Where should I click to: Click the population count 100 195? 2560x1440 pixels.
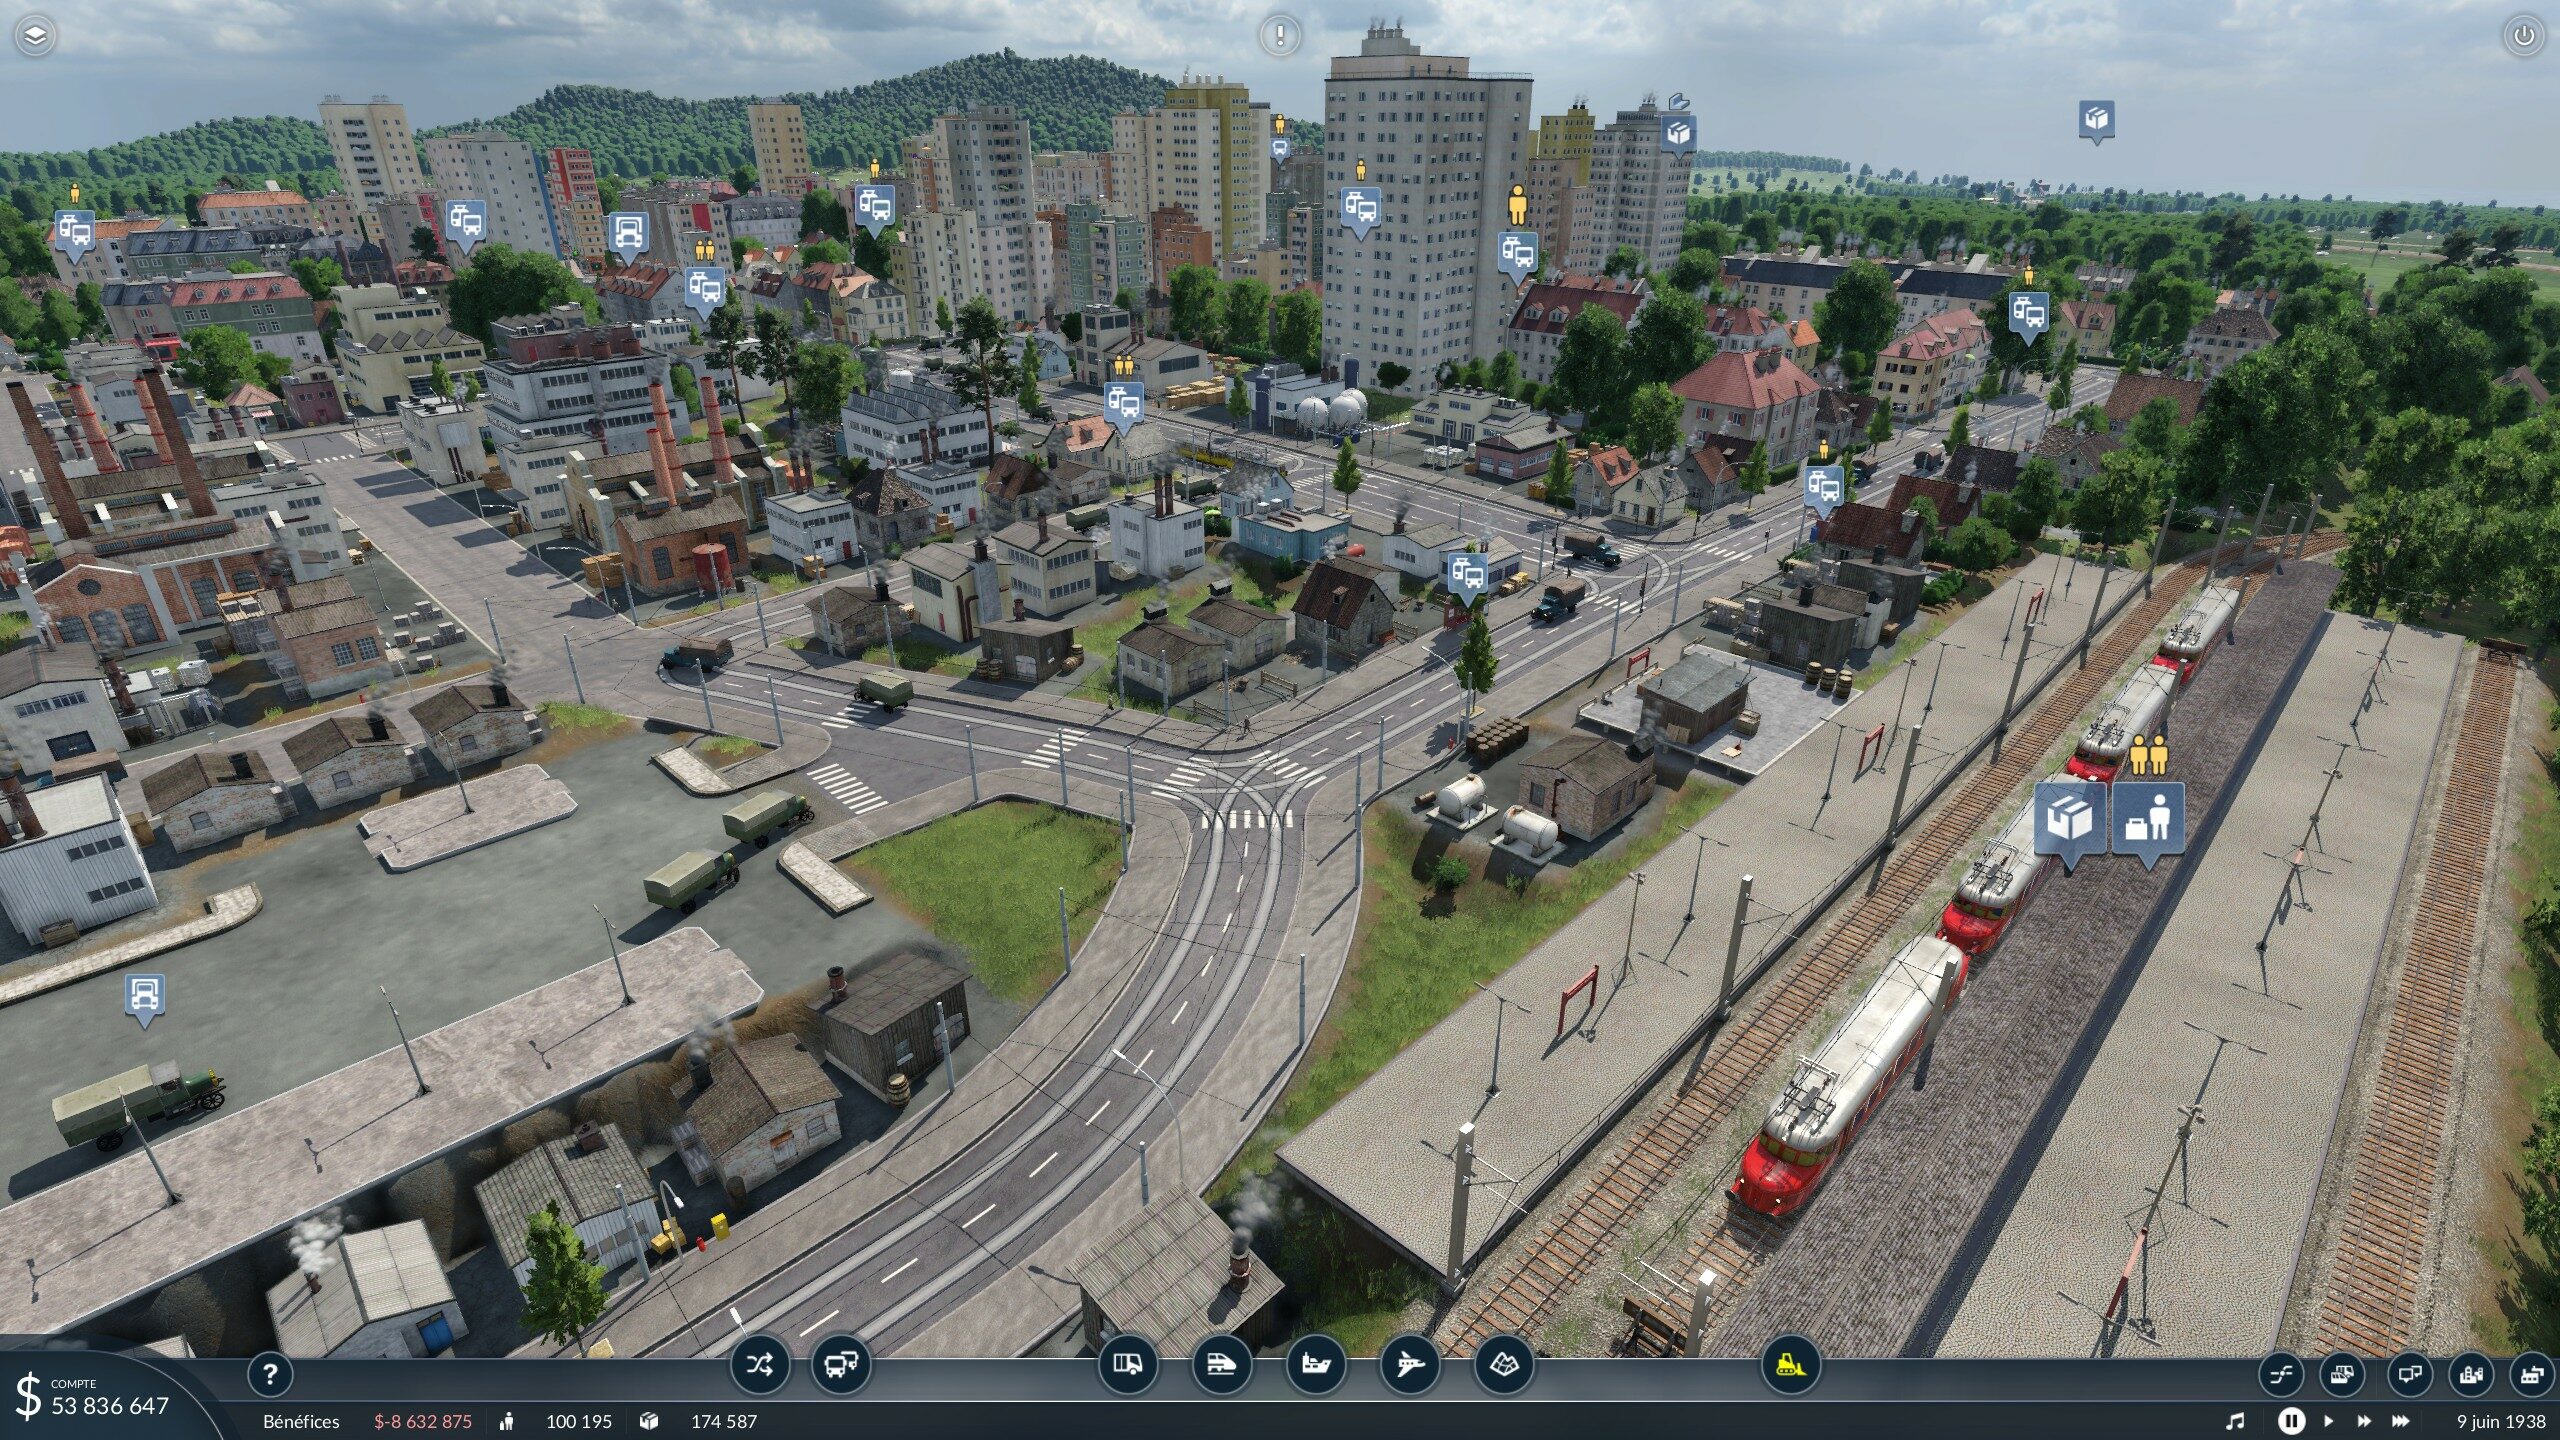[578, 1421]
